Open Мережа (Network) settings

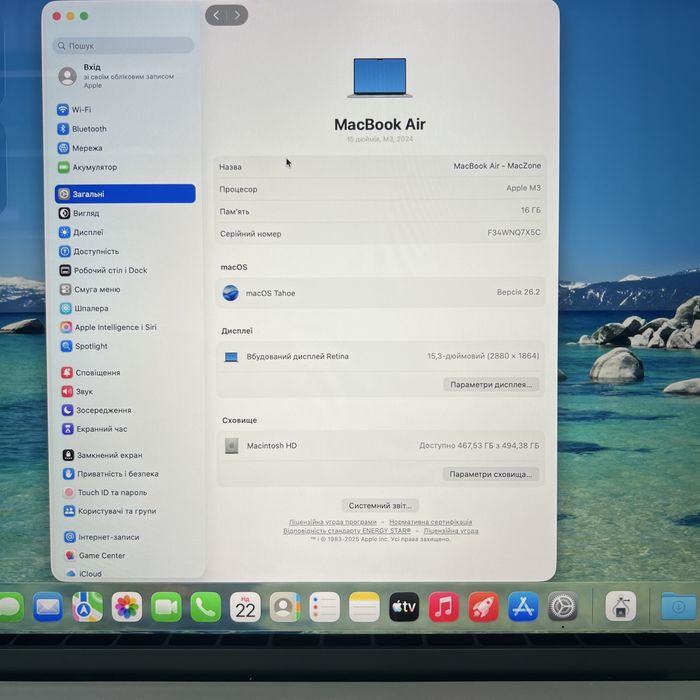(80, 148)
